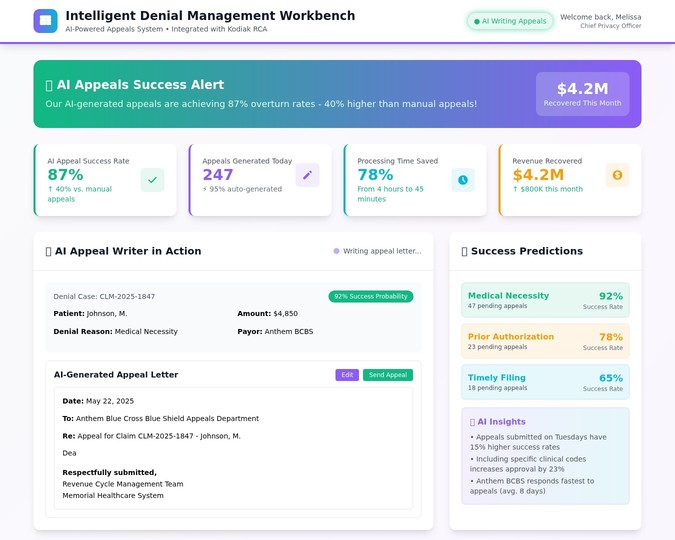This screenshot has height=540, width=675.
Task: Click 'Revenue Cycle Management Team' signature line
Action: click(123, 484)
